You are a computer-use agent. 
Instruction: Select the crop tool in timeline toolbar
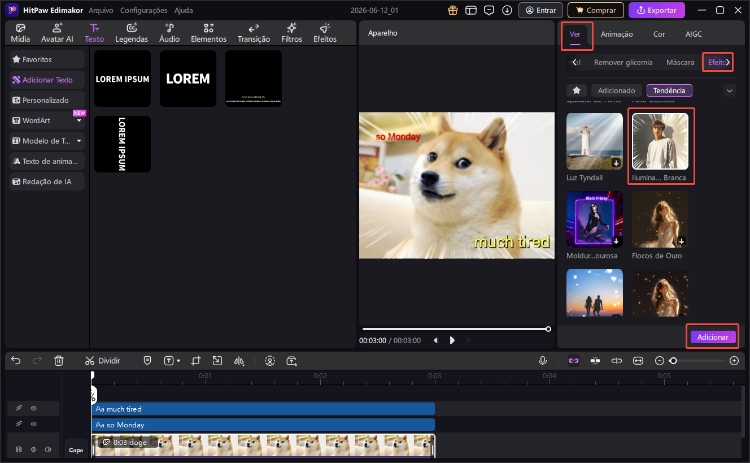tap(196, 361)
